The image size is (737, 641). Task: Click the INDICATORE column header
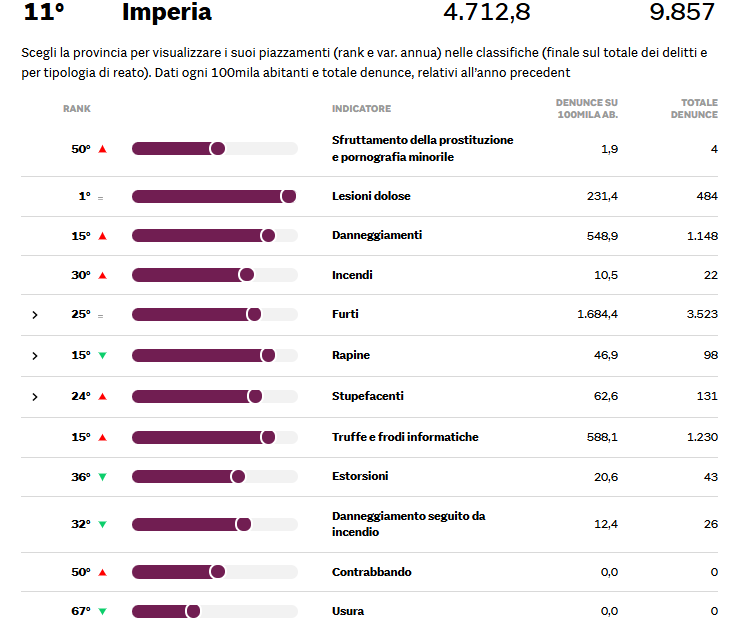(361, 108)
